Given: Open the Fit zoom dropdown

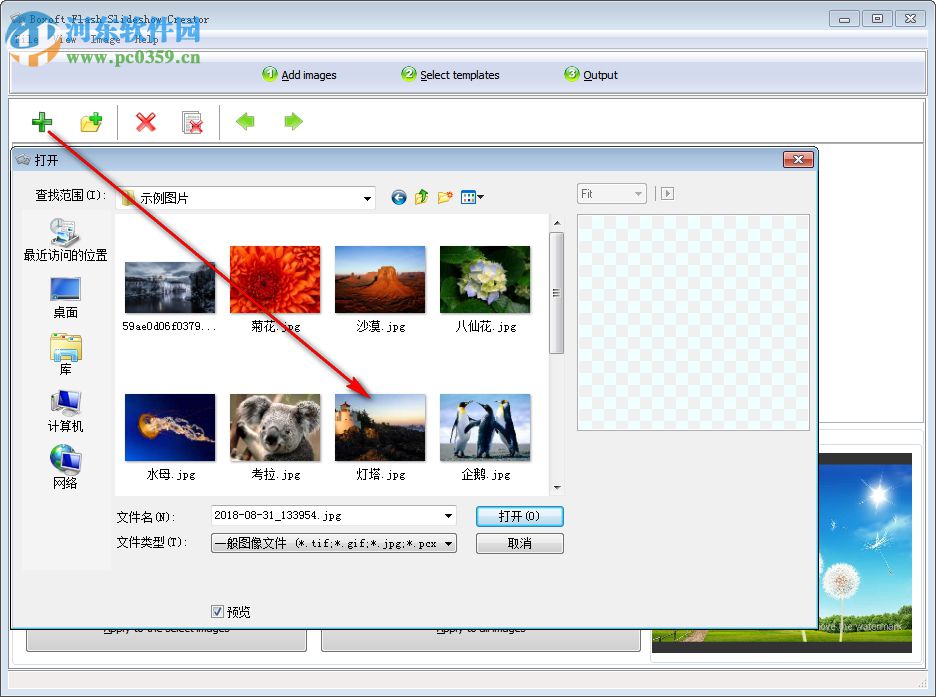Looking at the screenshot, I should pyautogui.click(x=636, y=193).
